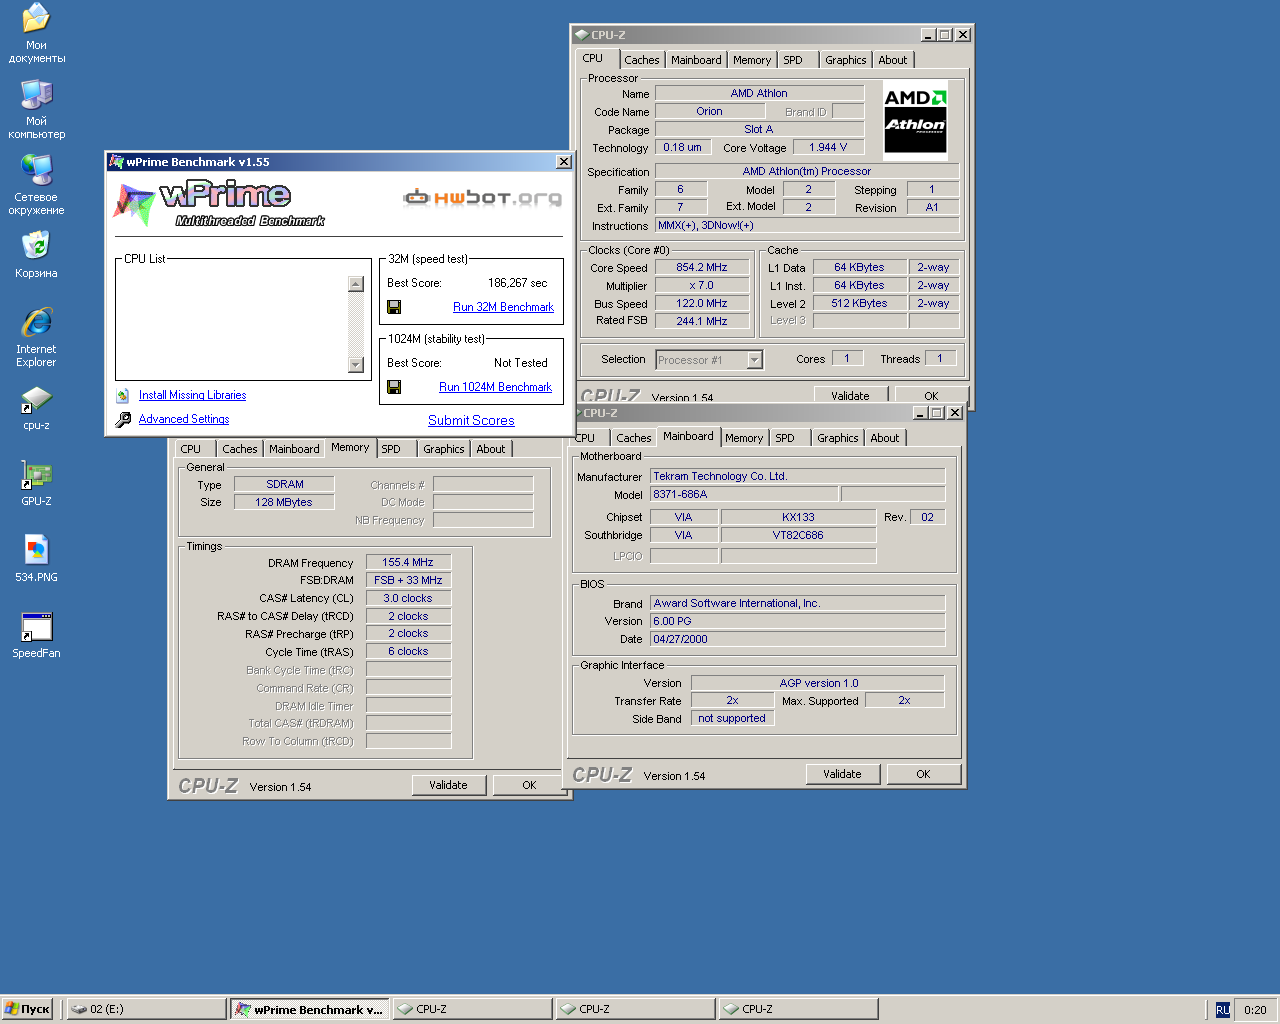Click the Slot A package value

pos(759,130)
